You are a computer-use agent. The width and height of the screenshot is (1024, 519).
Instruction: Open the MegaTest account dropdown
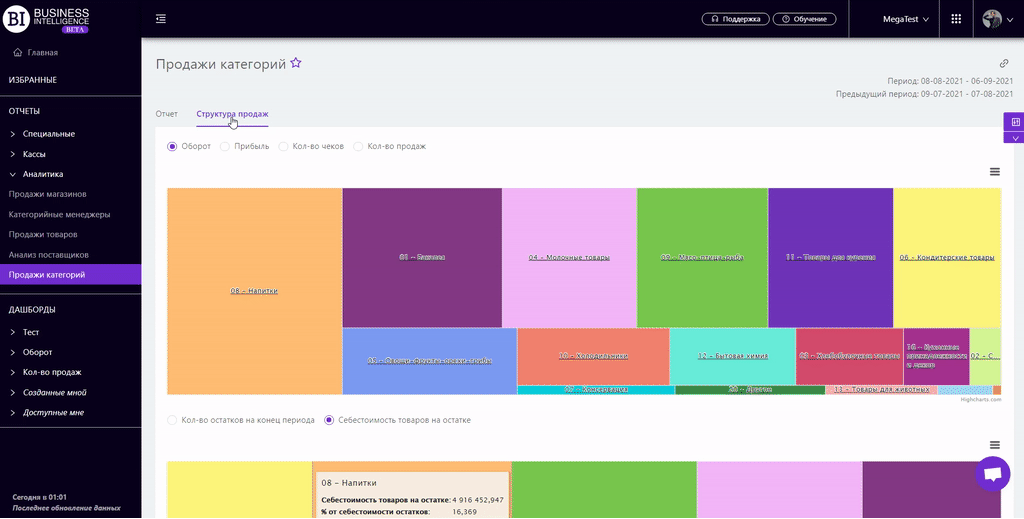[x=905, y=19]
